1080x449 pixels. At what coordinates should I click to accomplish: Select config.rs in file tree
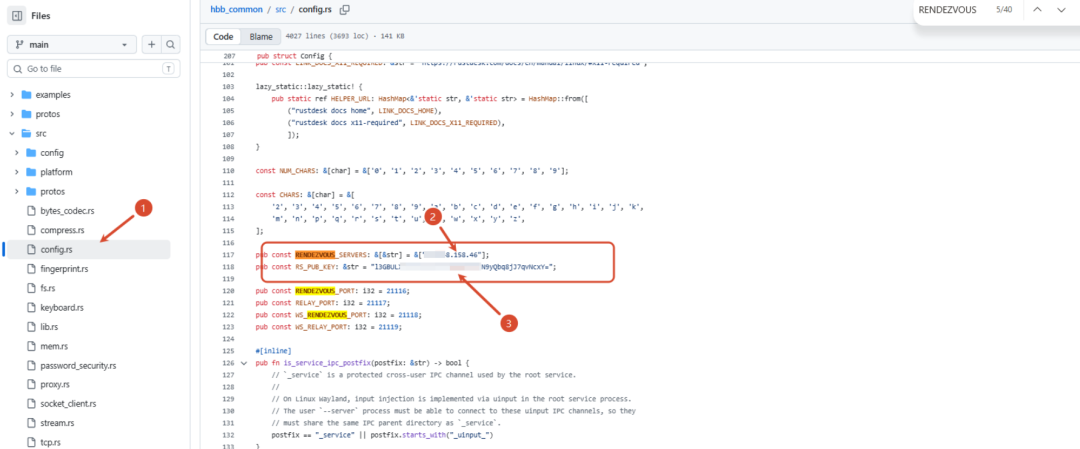(87, 249)
